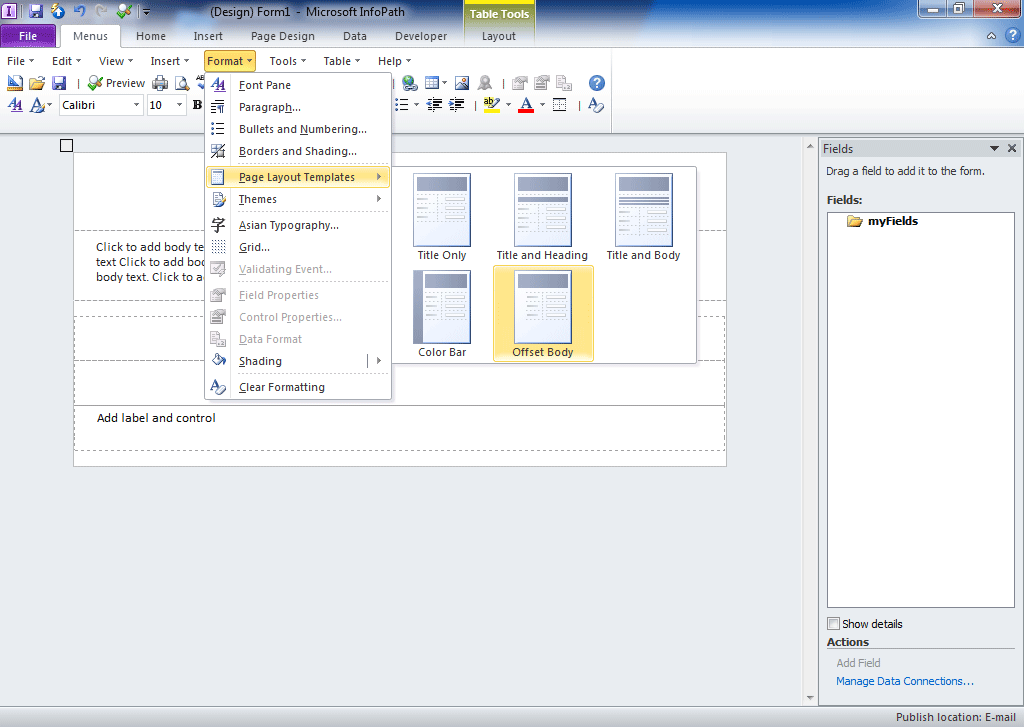1024x727 pixels.
Task: Click the Design a Form toolbar icon
Action: point(14,83)
